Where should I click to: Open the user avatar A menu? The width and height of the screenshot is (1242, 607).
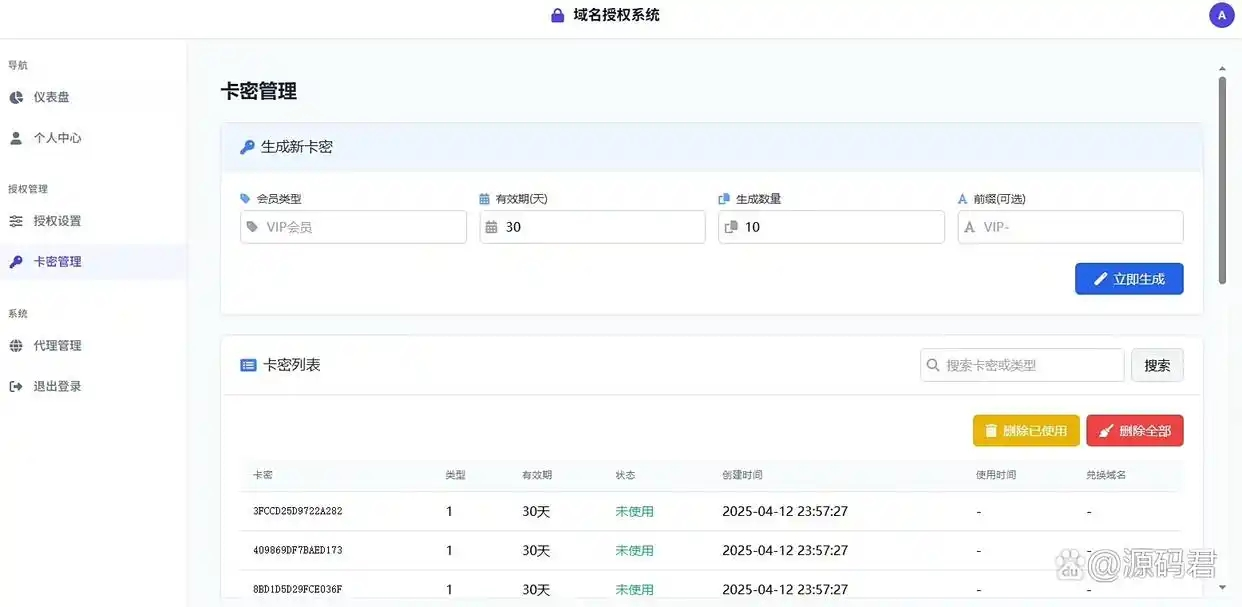click(1221, 16)
